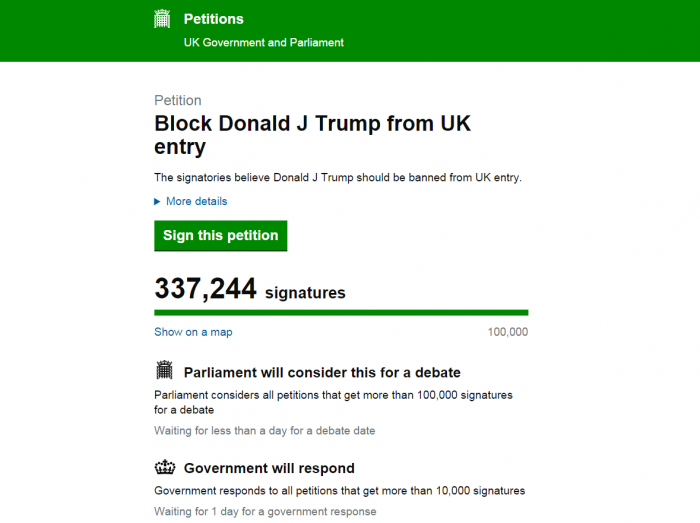Click UK Government and Parliament header text
Screen dimensions: 700x523
(x=263, y=43)
